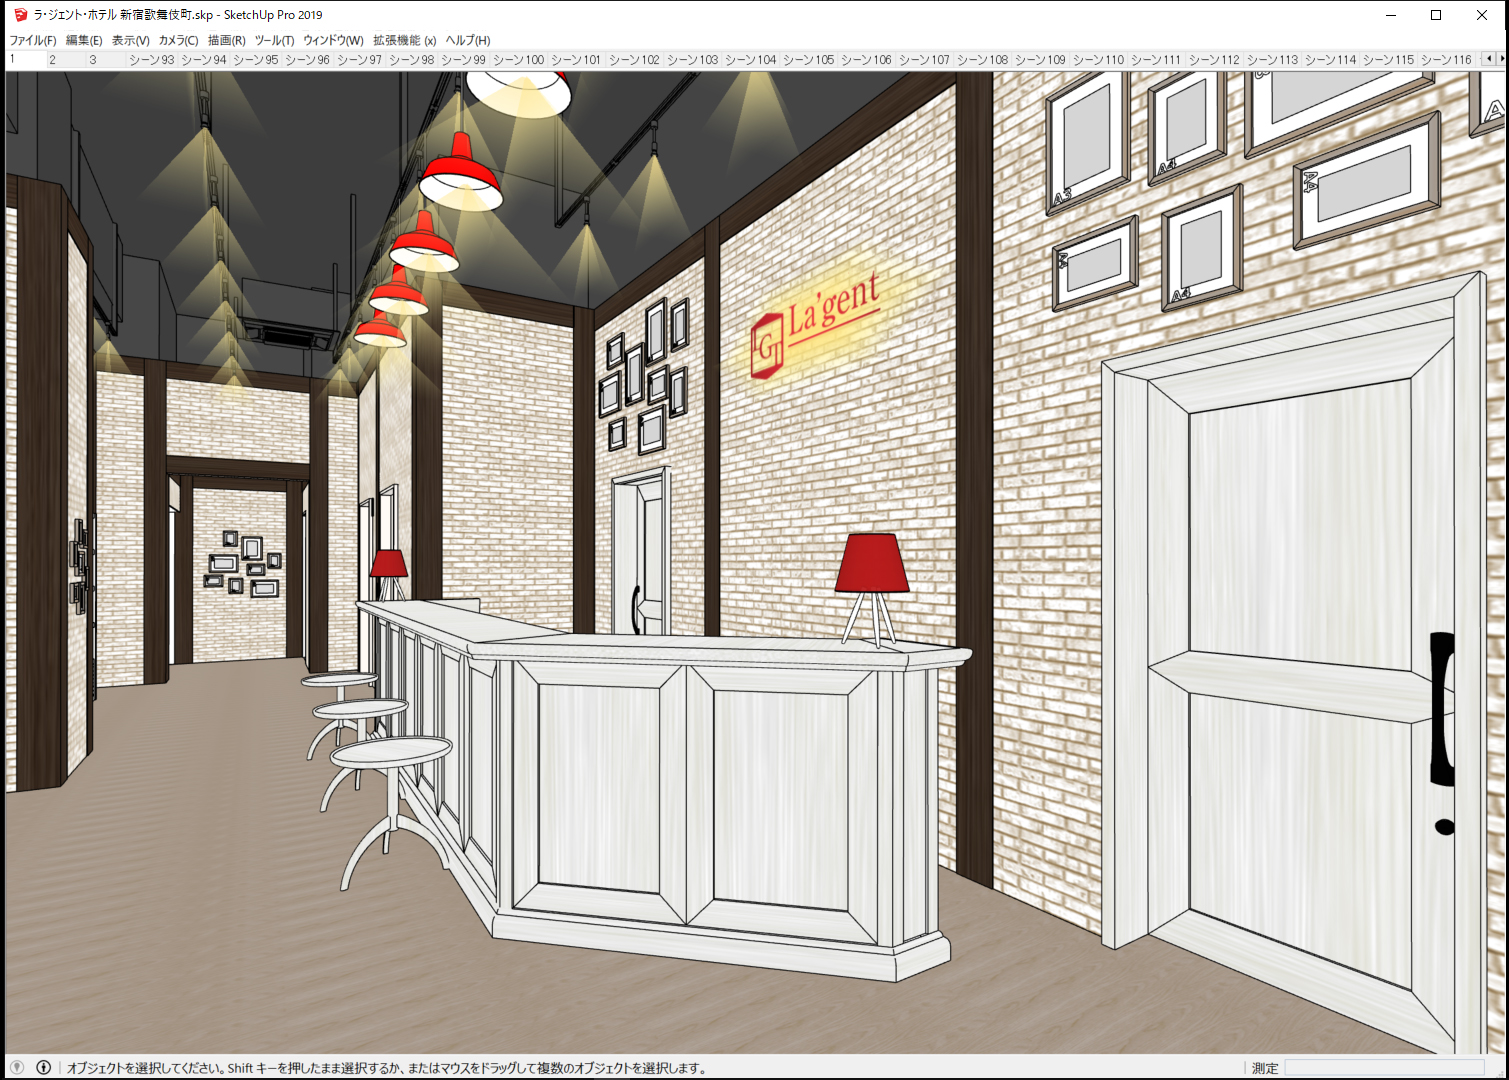Click the info credits icon in status bar
1509x1080 pixels.
tap(44, 1067)
